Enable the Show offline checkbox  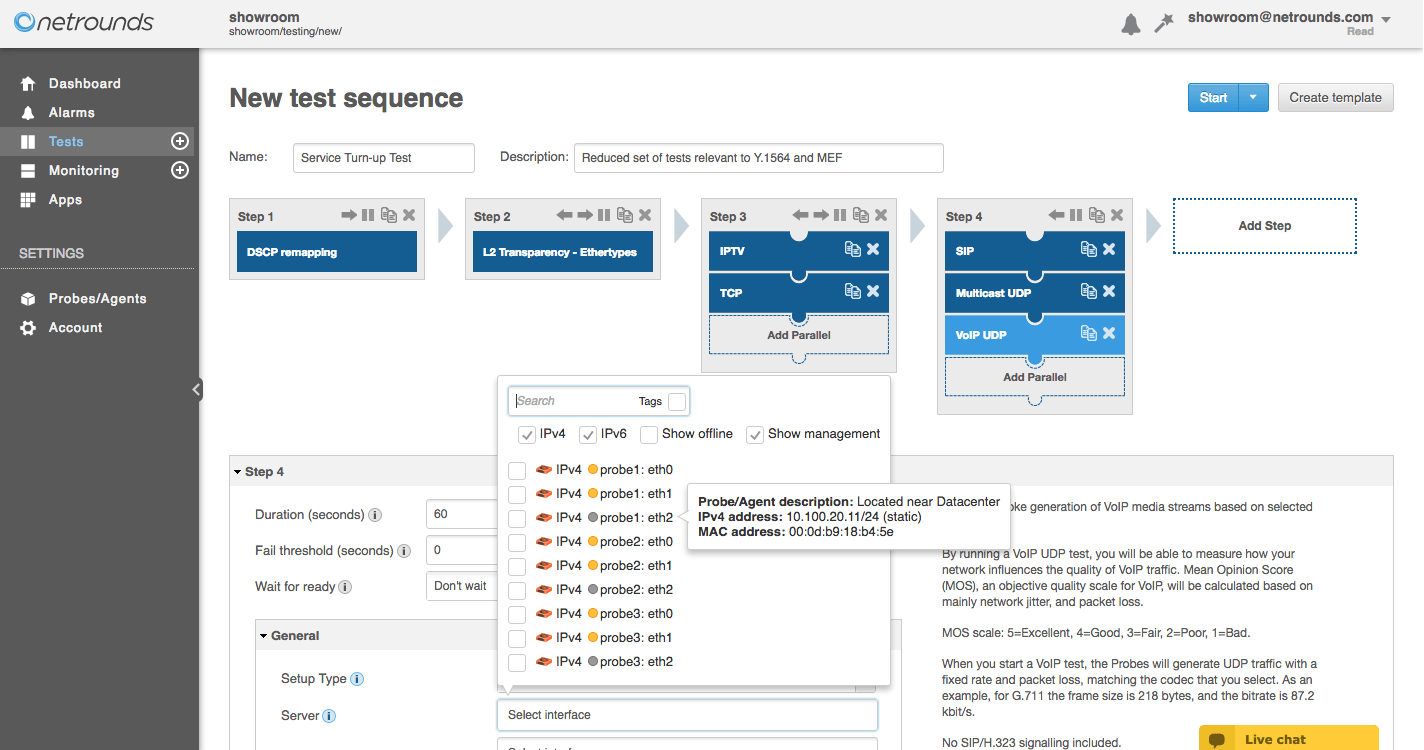click(x=649, y=434)
